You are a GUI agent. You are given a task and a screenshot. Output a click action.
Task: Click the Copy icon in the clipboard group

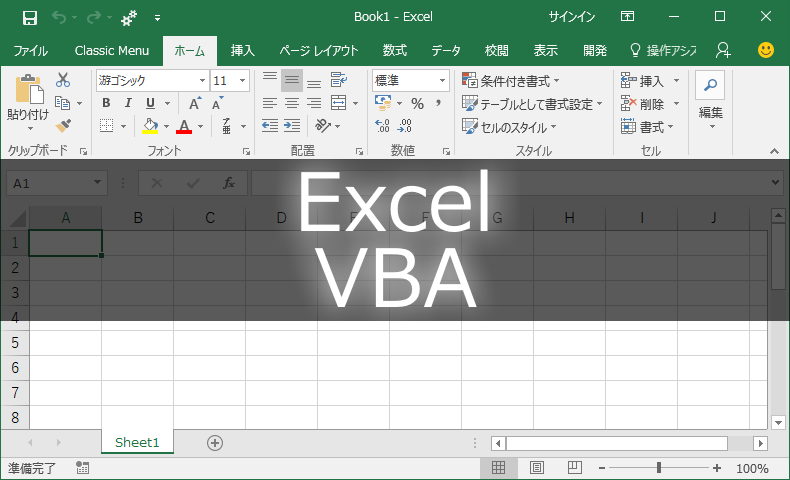click(x=62, y=103)
